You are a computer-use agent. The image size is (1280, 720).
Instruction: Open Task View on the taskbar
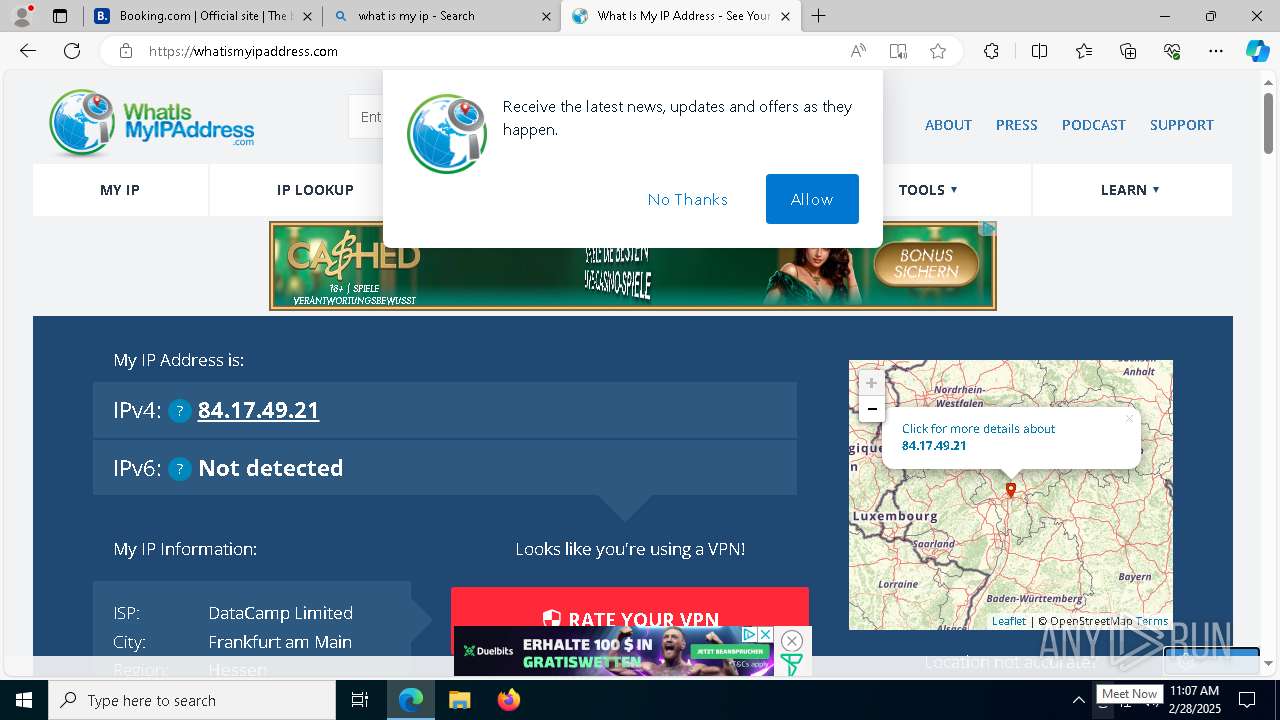[360, 700]
